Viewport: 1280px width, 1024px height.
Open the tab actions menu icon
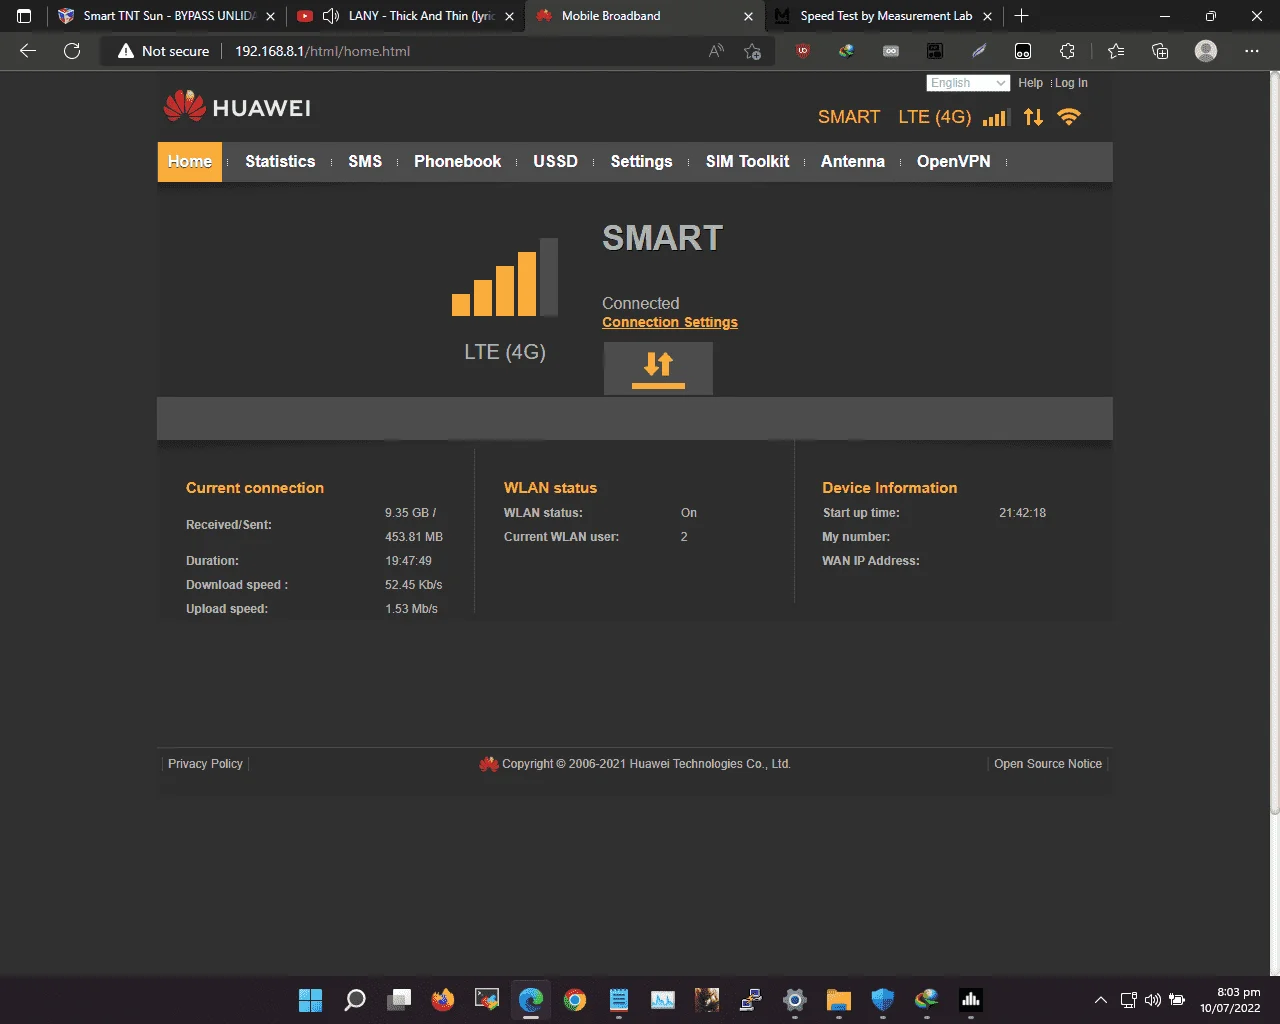(x=24, y=16)
